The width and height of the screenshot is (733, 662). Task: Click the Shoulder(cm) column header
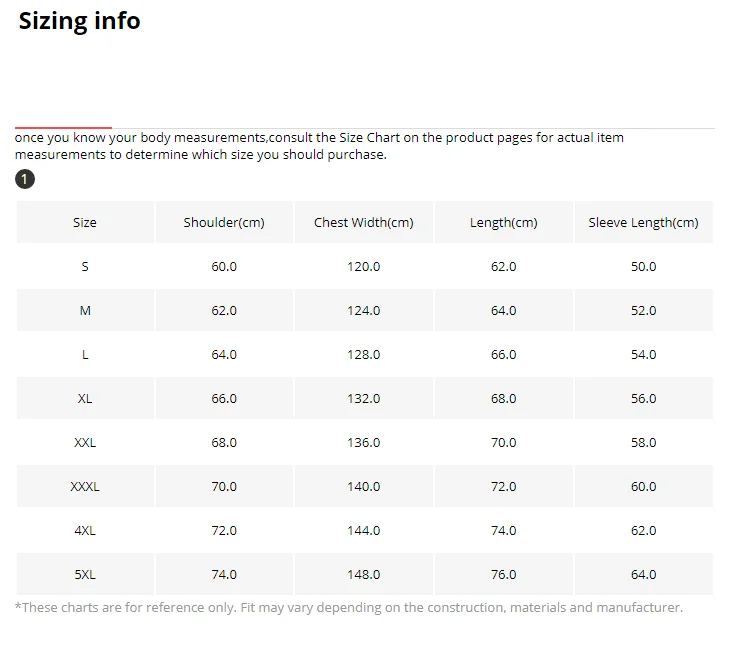tap(224, 222)
